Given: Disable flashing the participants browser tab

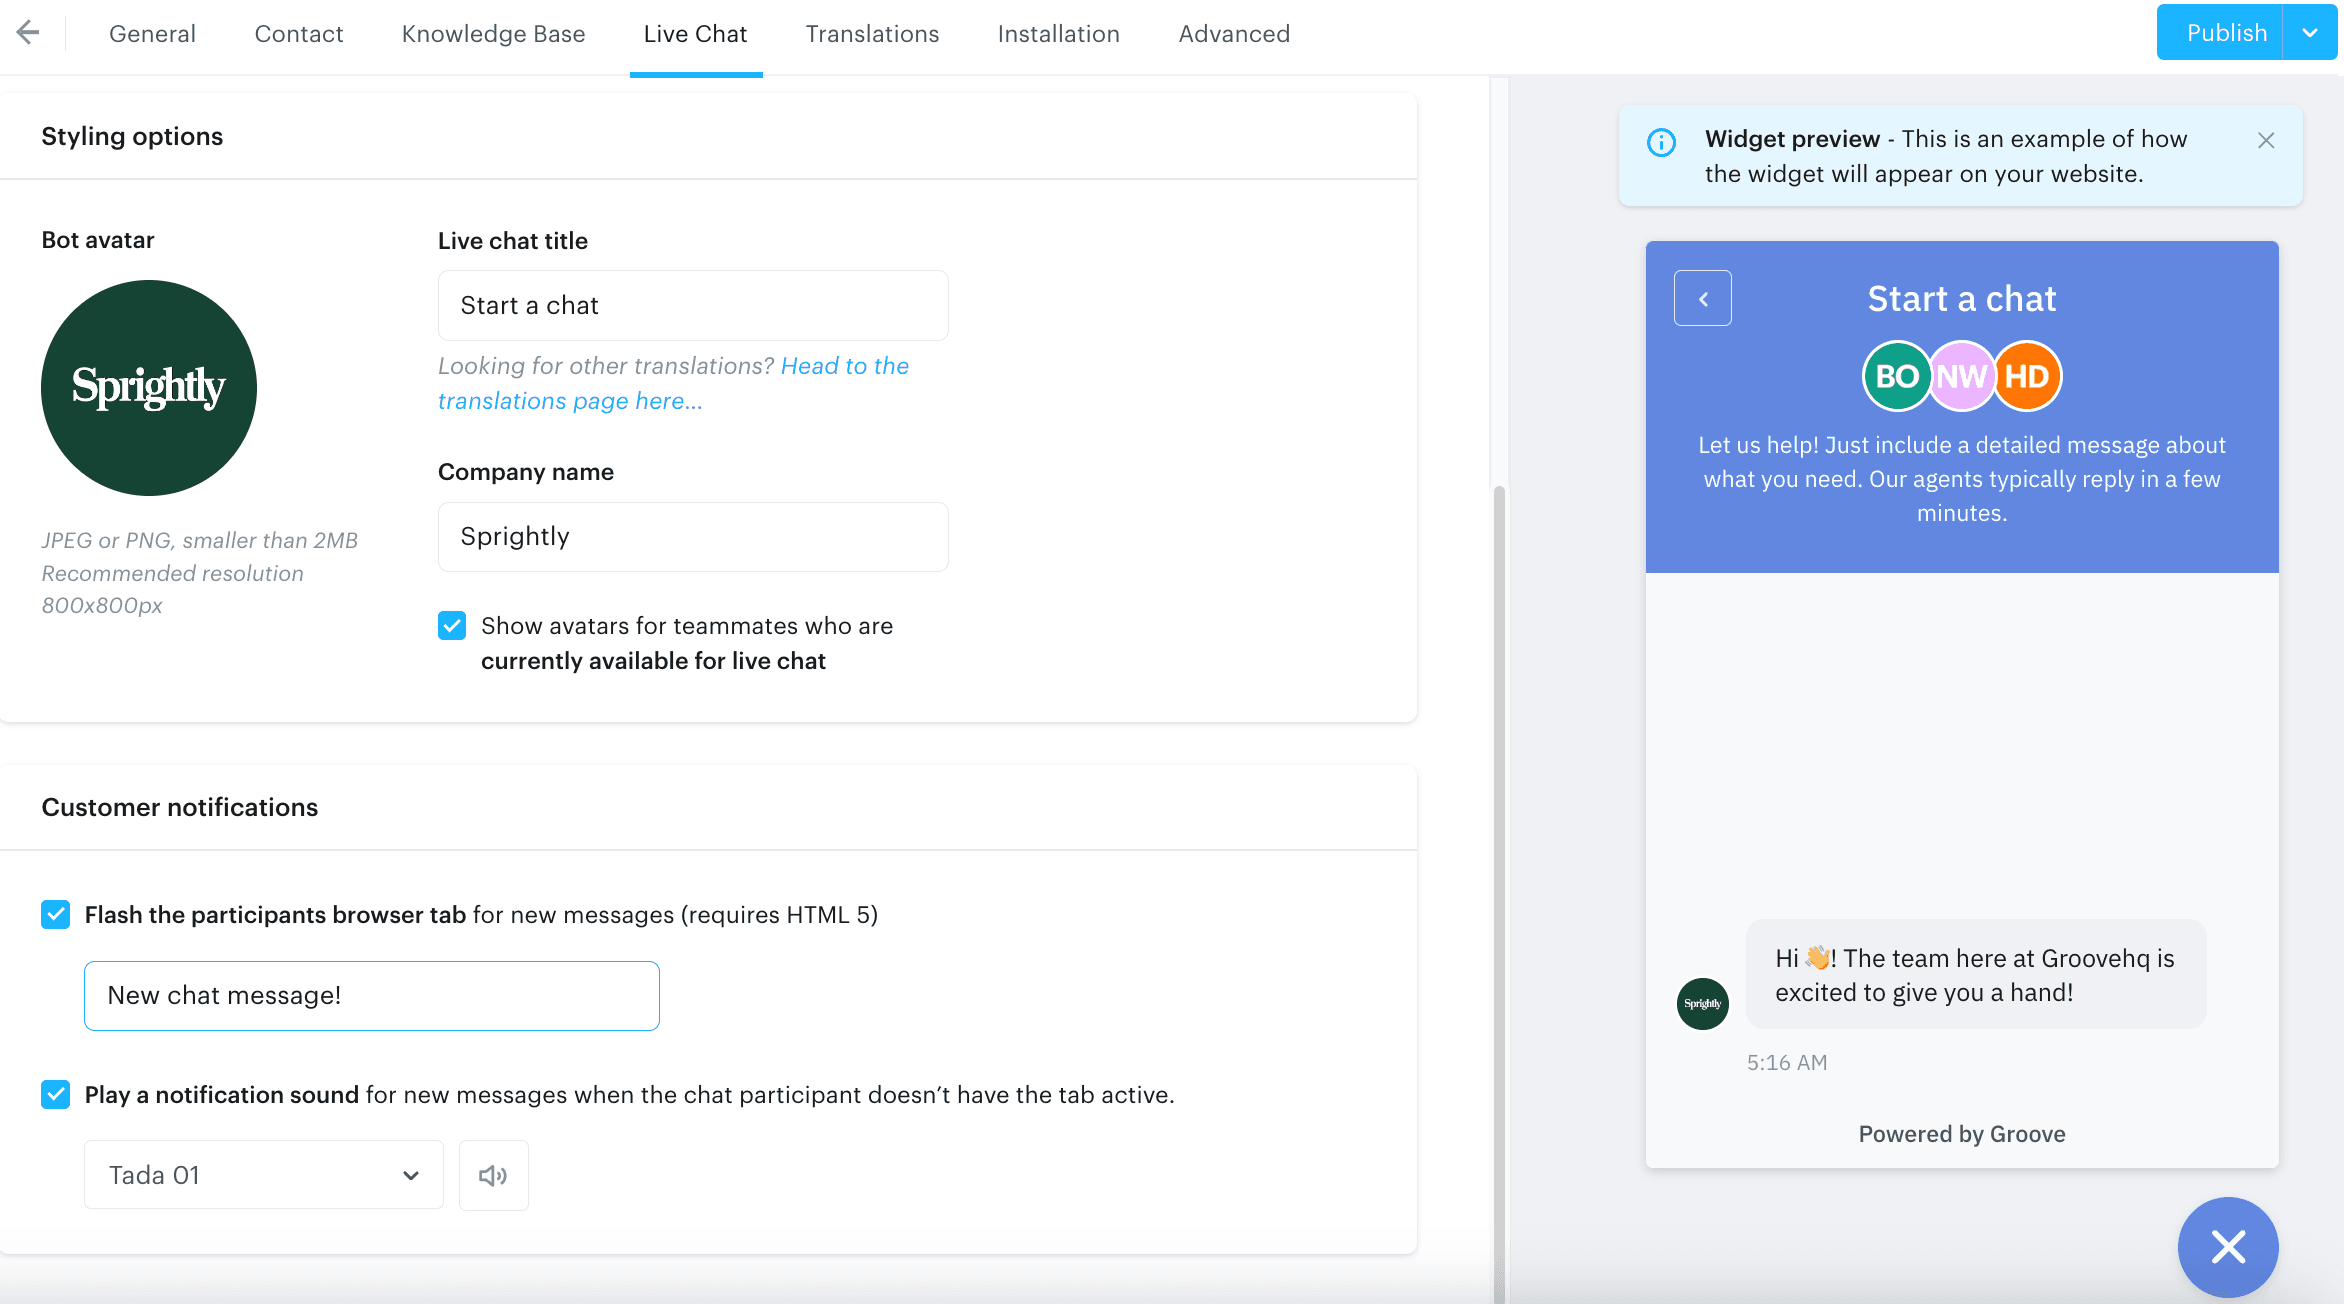Looking at the screenshot, I should click(55, 913).
